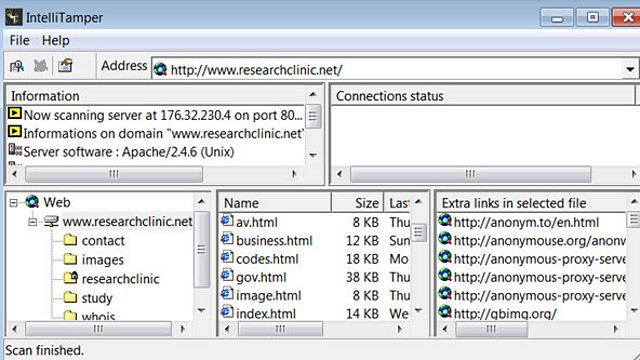Click Extra links in selected file header
The width and height of the screenshot is (640, 360).
click(x=532, y=203)
